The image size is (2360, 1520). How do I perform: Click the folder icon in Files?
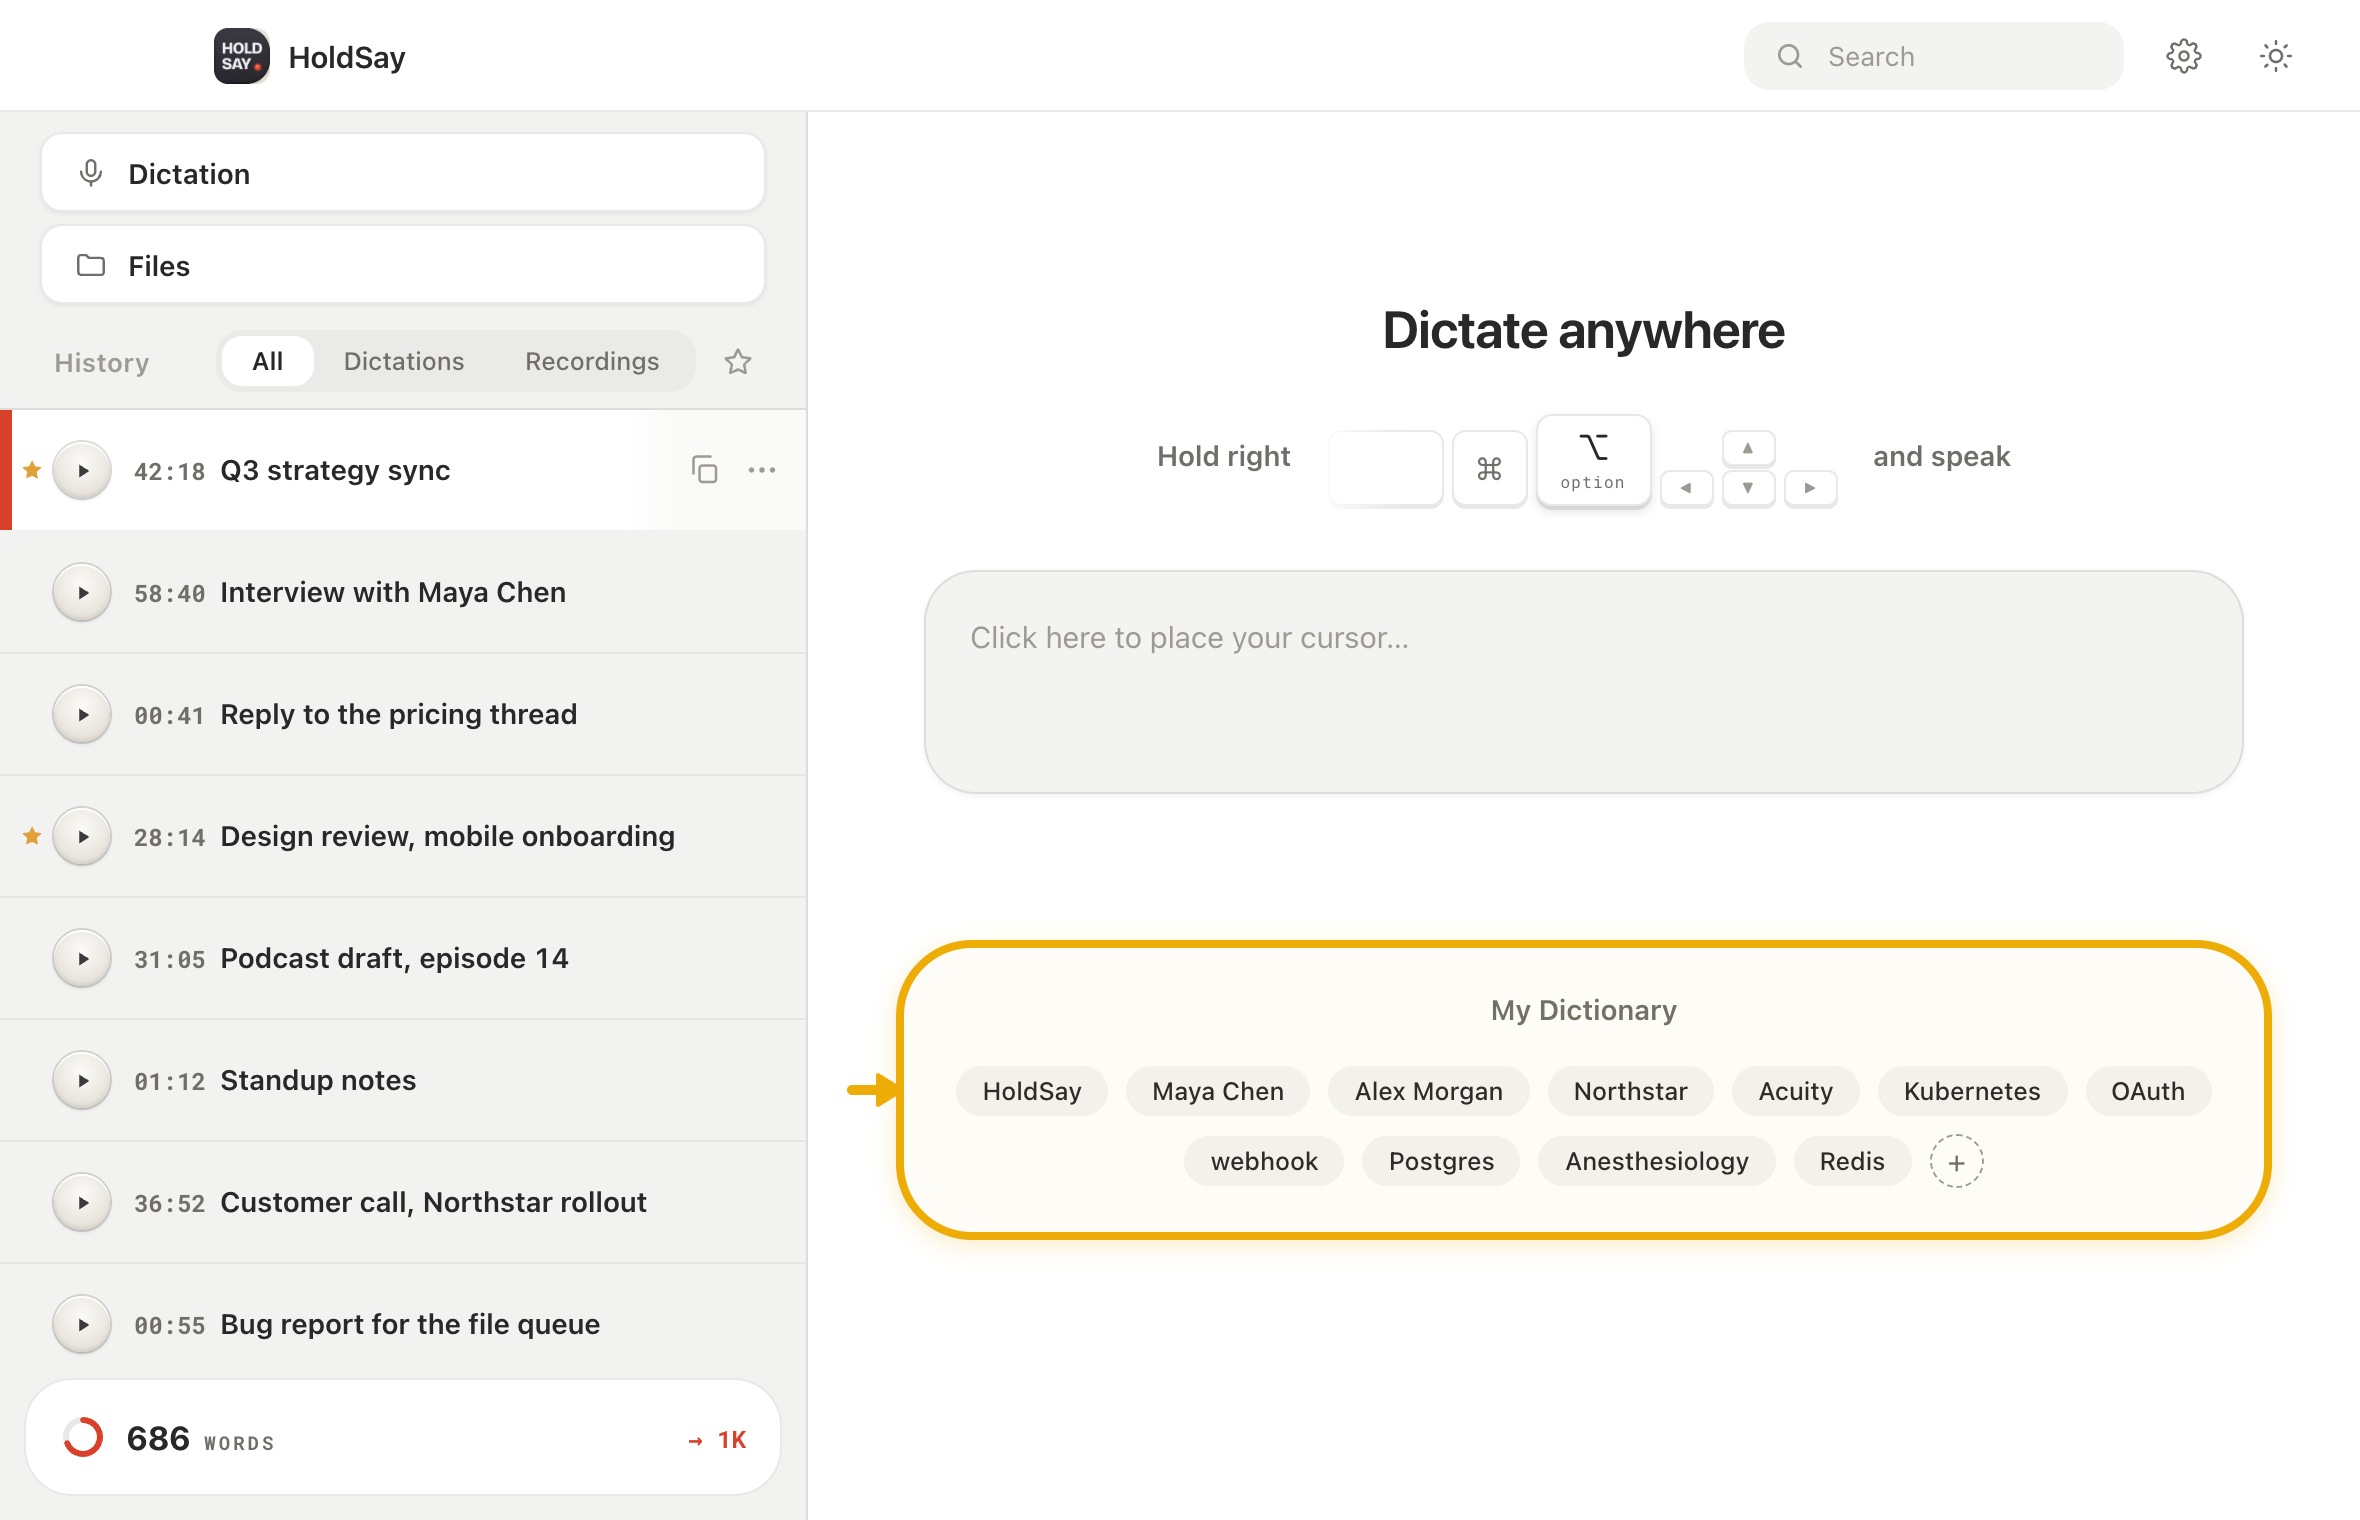pos(91,265)
